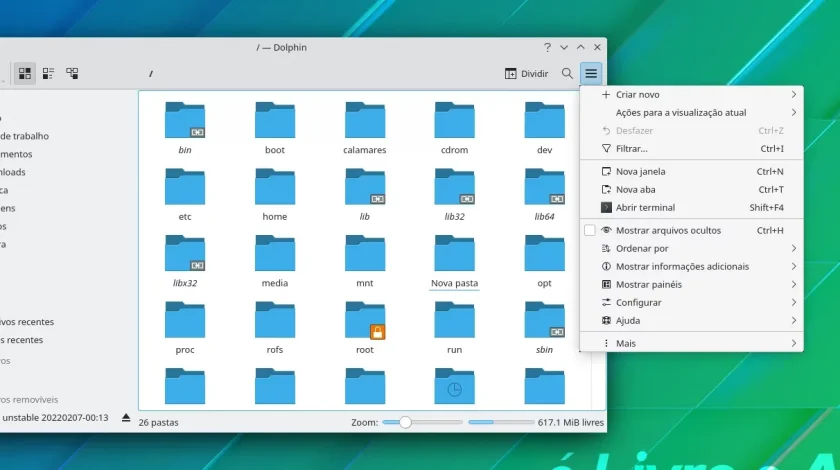Open the 'mentos' sidebar place
This screenshot has height=470, width=840.
coord(16,154)
